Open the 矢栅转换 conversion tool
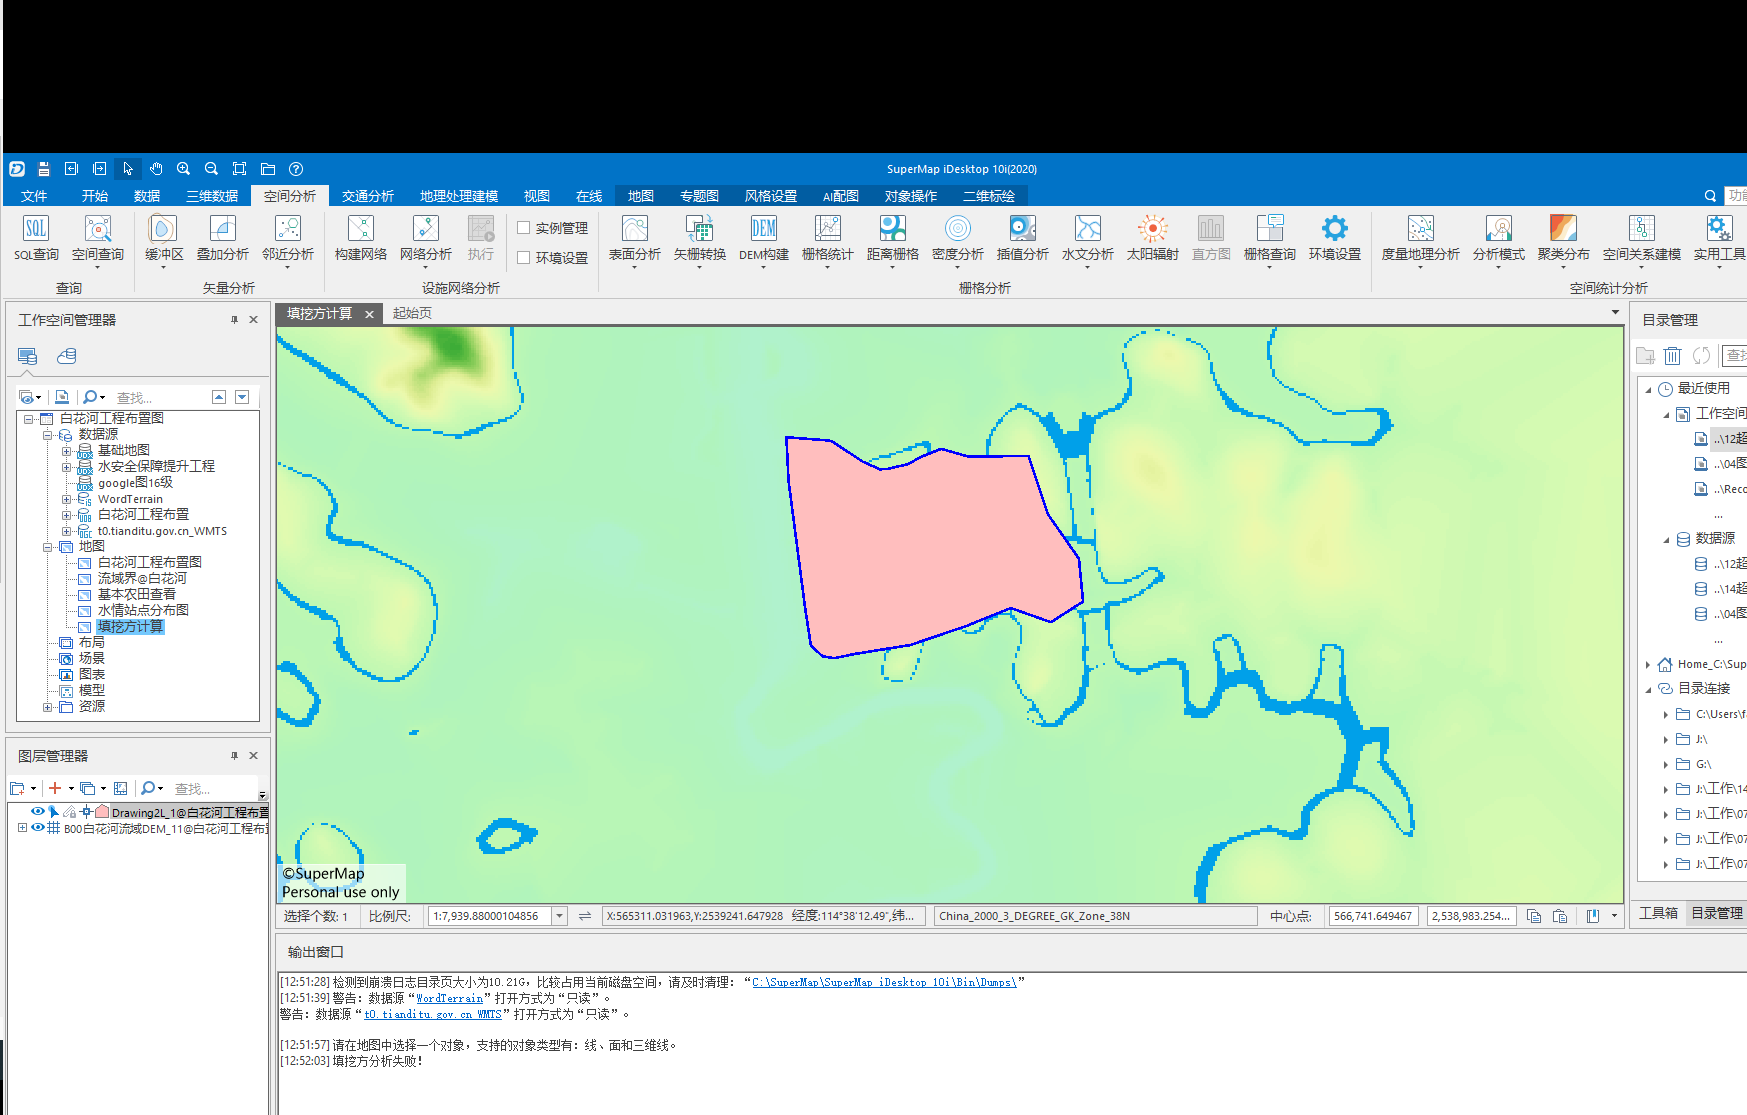This screenshot has height=1115, width=1747. 700,240
